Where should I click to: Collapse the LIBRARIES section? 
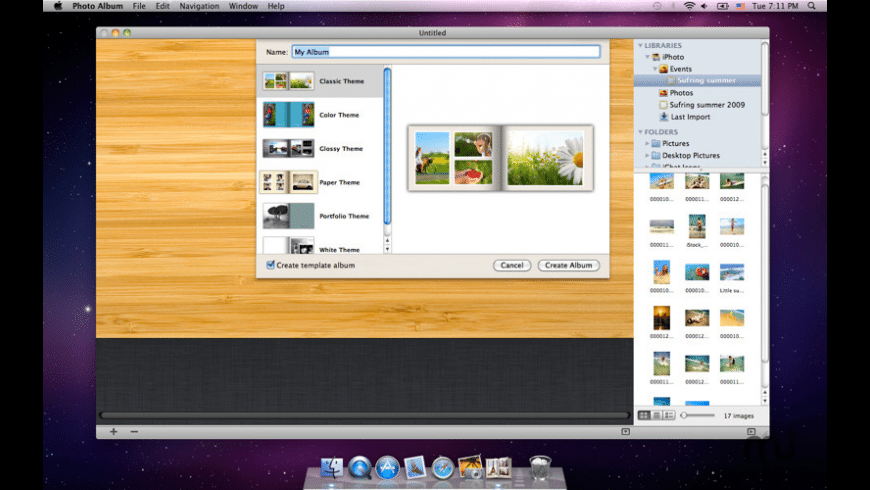coord(640,46)
